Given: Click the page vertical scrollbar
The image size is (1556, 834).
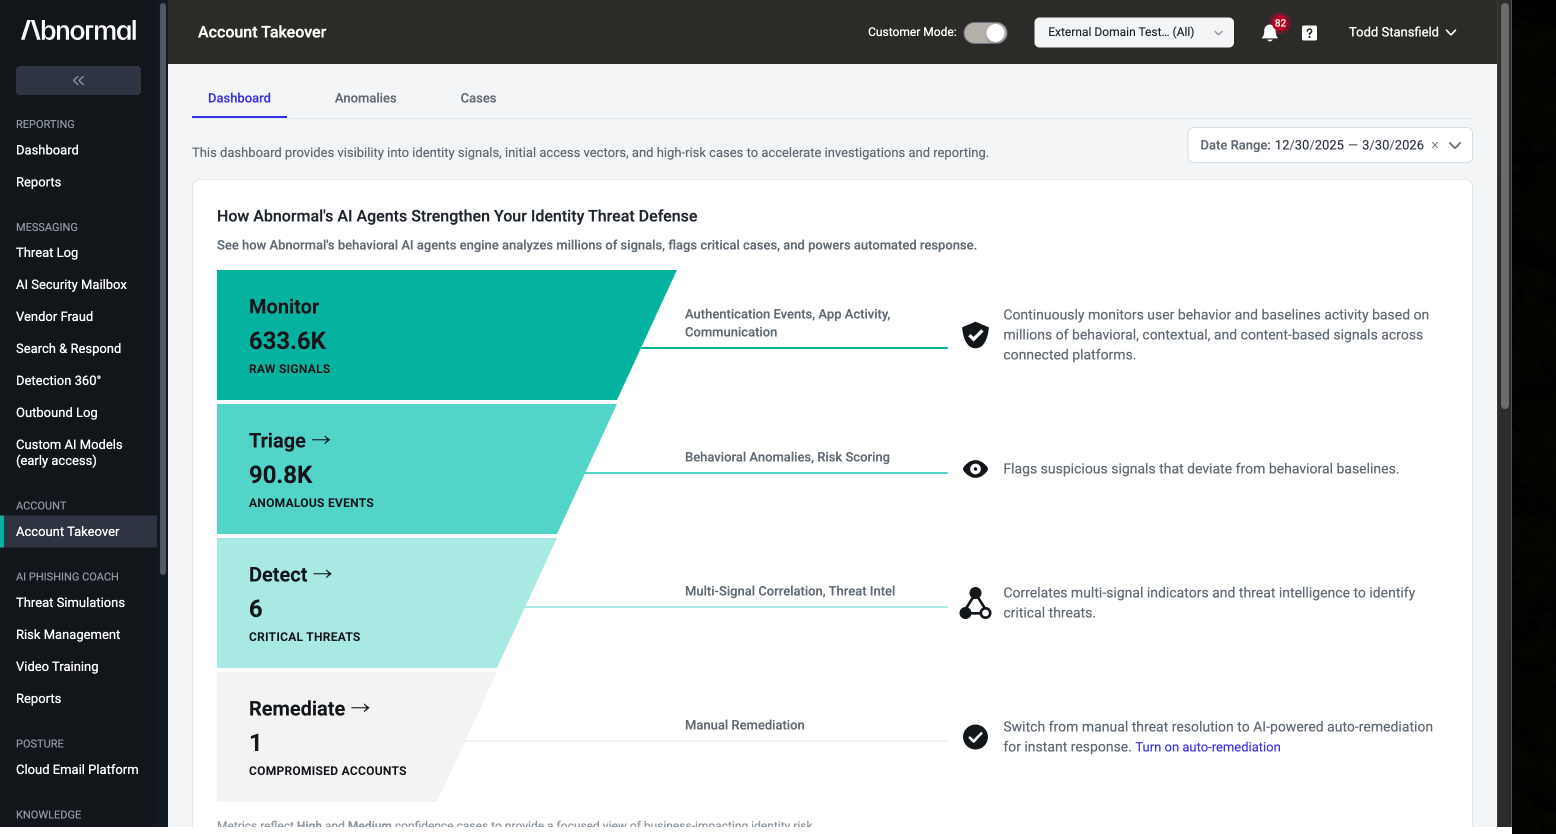Looking at the screenshot, I should (x=1505, y=205).
